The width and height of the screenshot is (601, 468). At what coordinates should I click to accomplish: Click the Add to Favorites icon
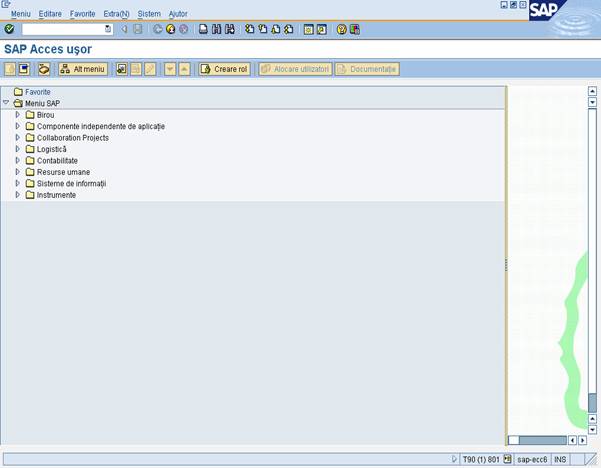(x=122, y=69)
